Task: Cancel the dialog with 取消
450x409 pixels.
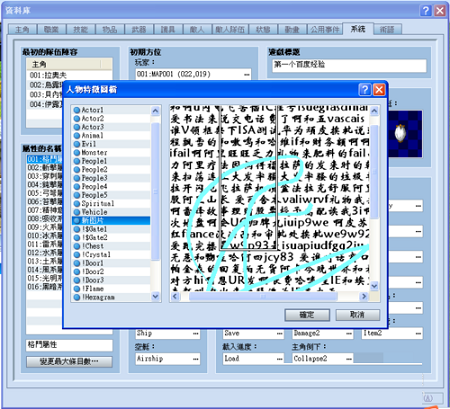Action: click(357, 315)
